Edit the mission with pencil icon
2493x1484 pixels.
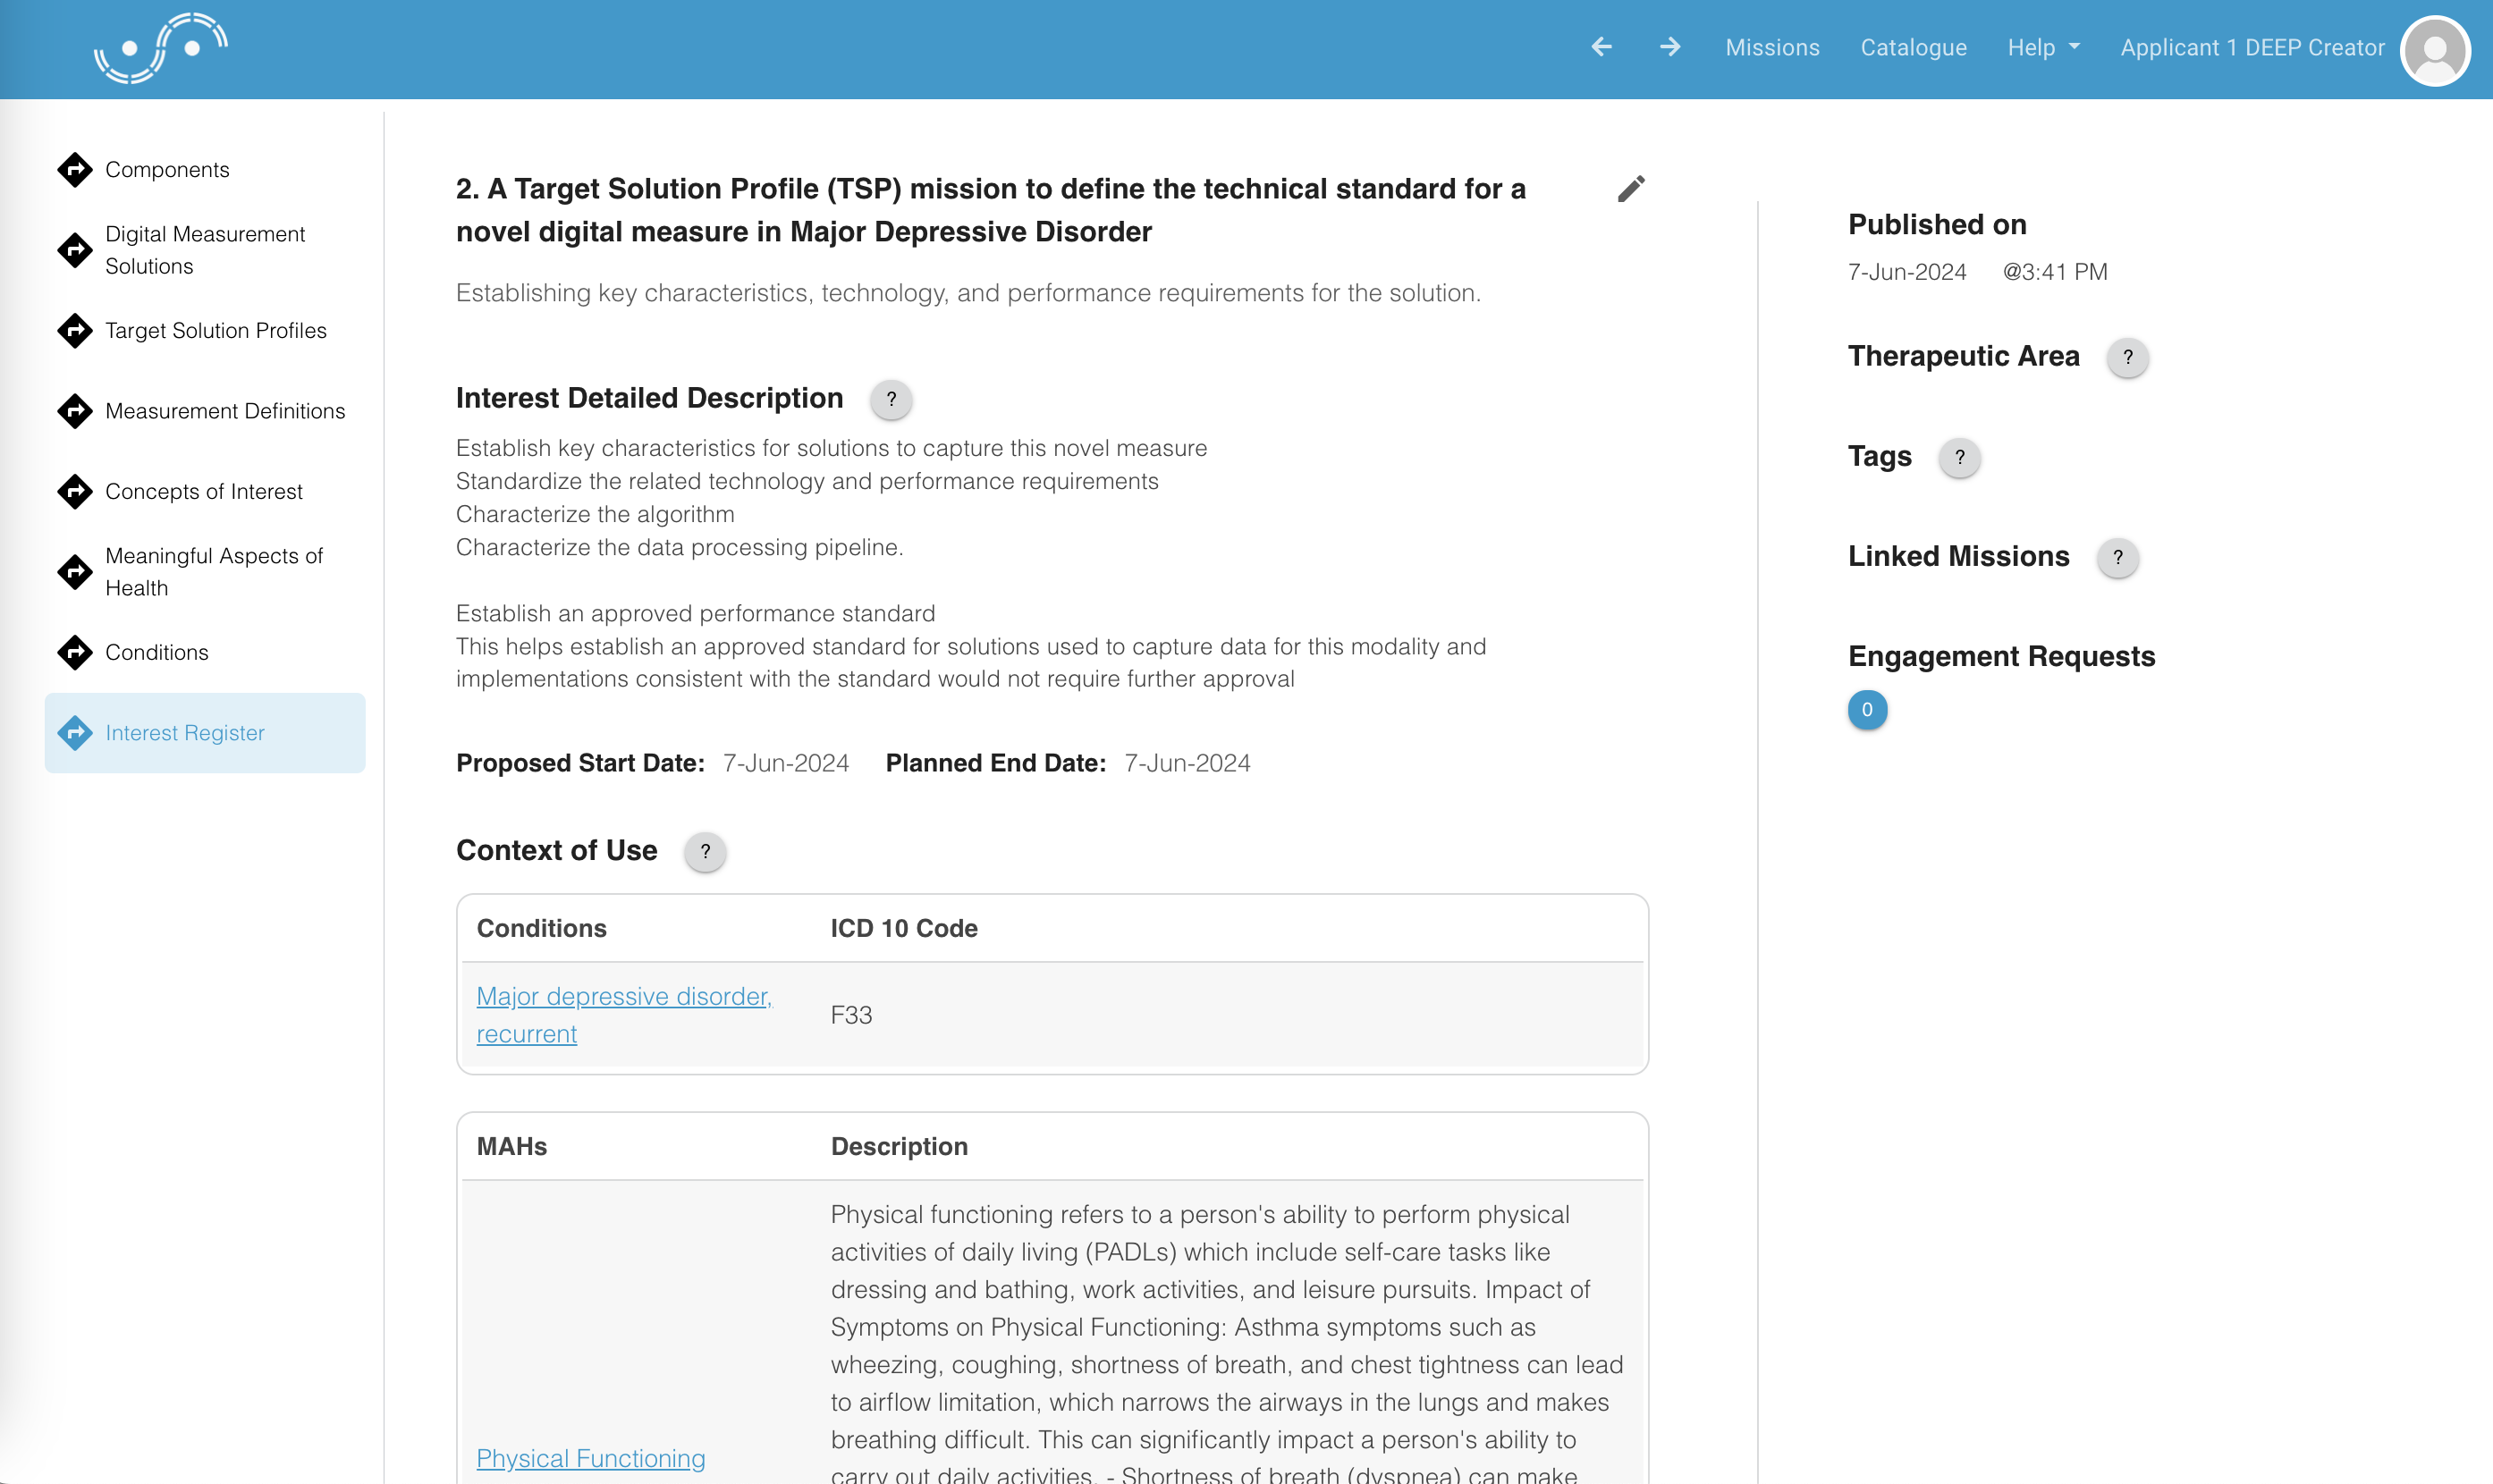[x=1631, y=189]
